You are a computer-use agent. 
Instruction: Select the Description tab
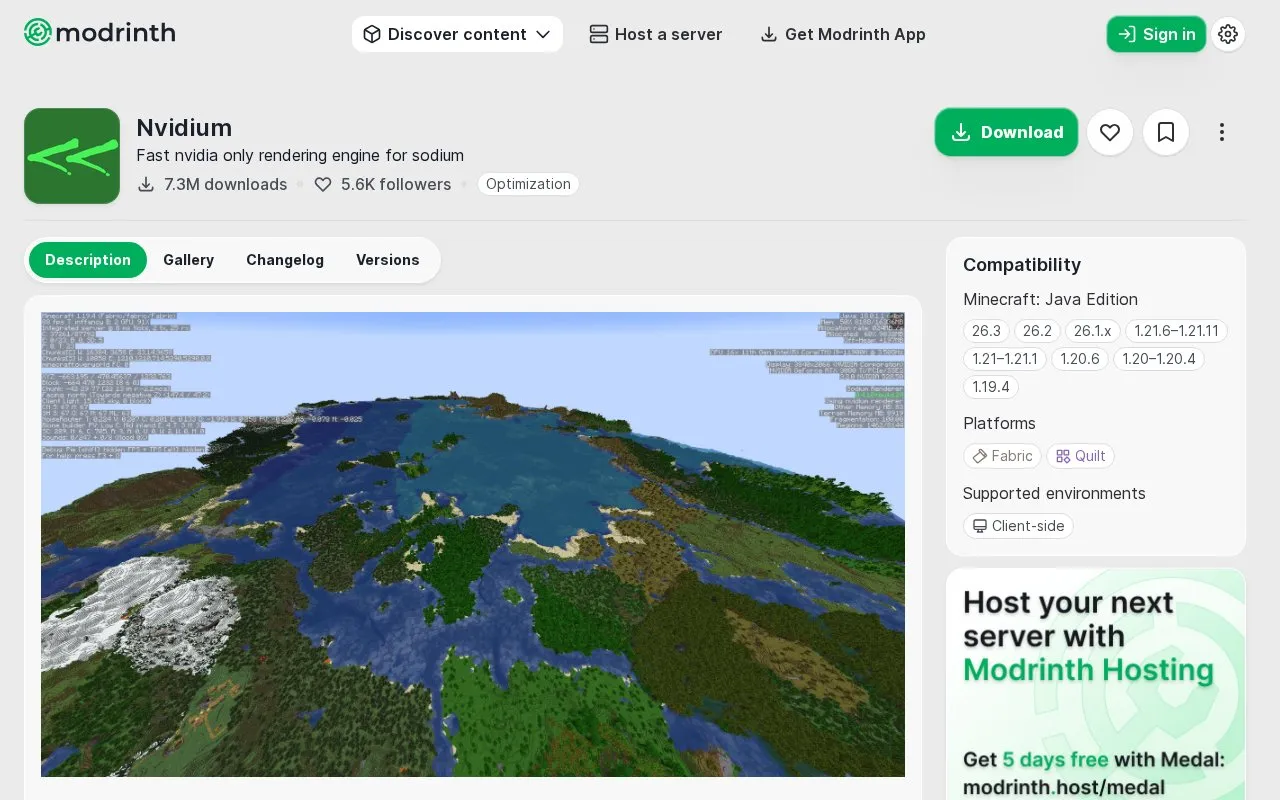(88, 260)
